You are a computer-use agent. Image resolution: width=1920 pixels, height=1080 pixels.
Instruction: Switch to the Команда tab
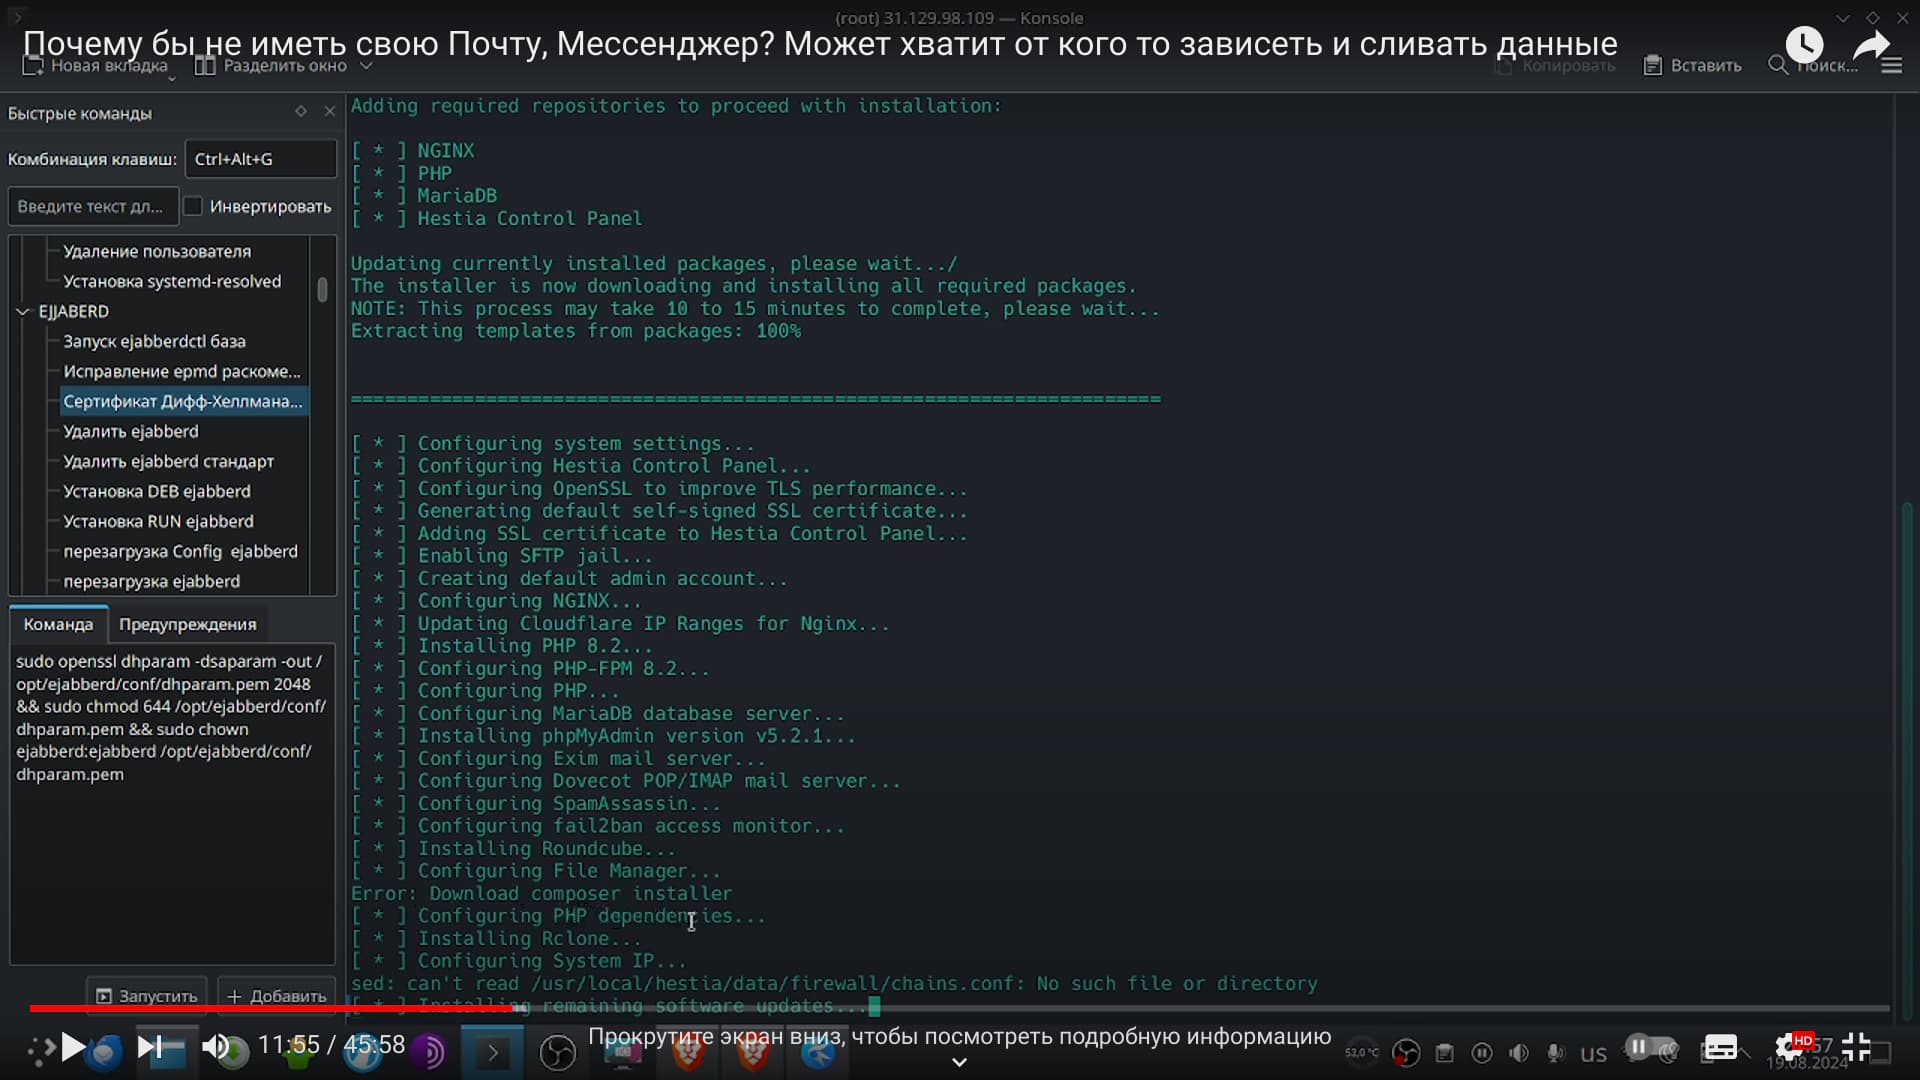[x=58, y=624]
